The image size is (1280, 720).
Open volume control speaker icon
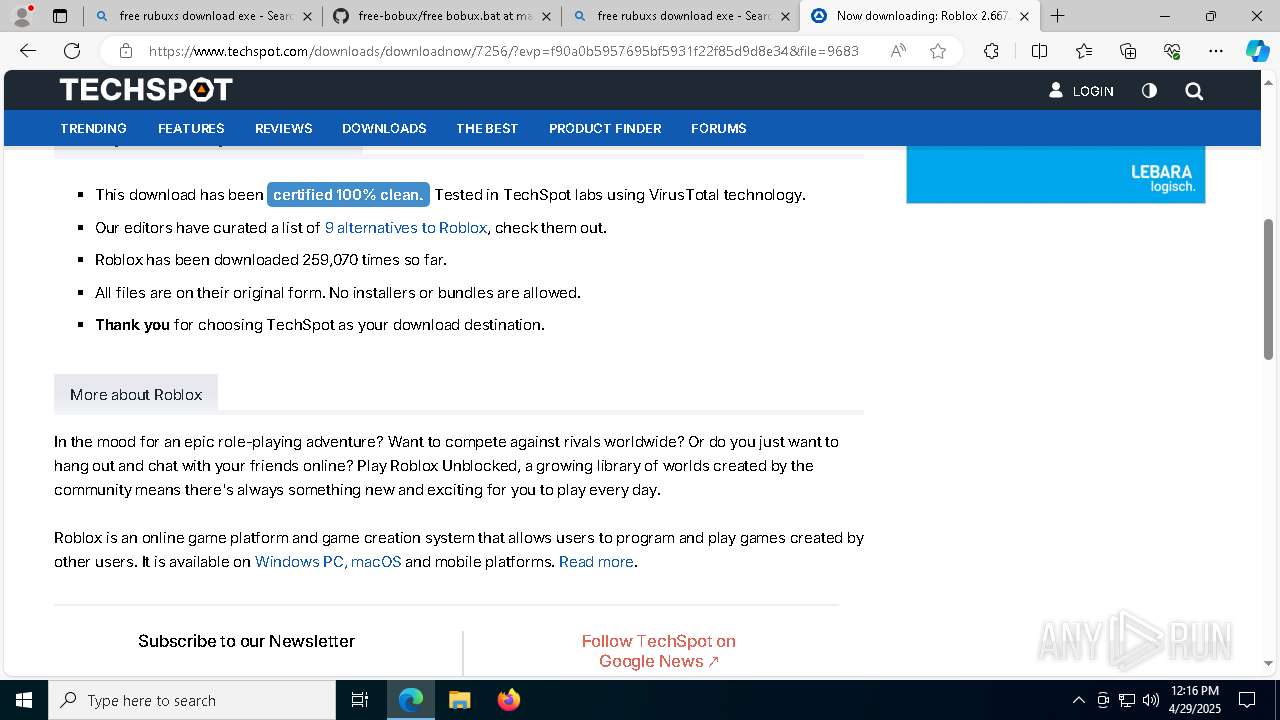coord(1151,700)
